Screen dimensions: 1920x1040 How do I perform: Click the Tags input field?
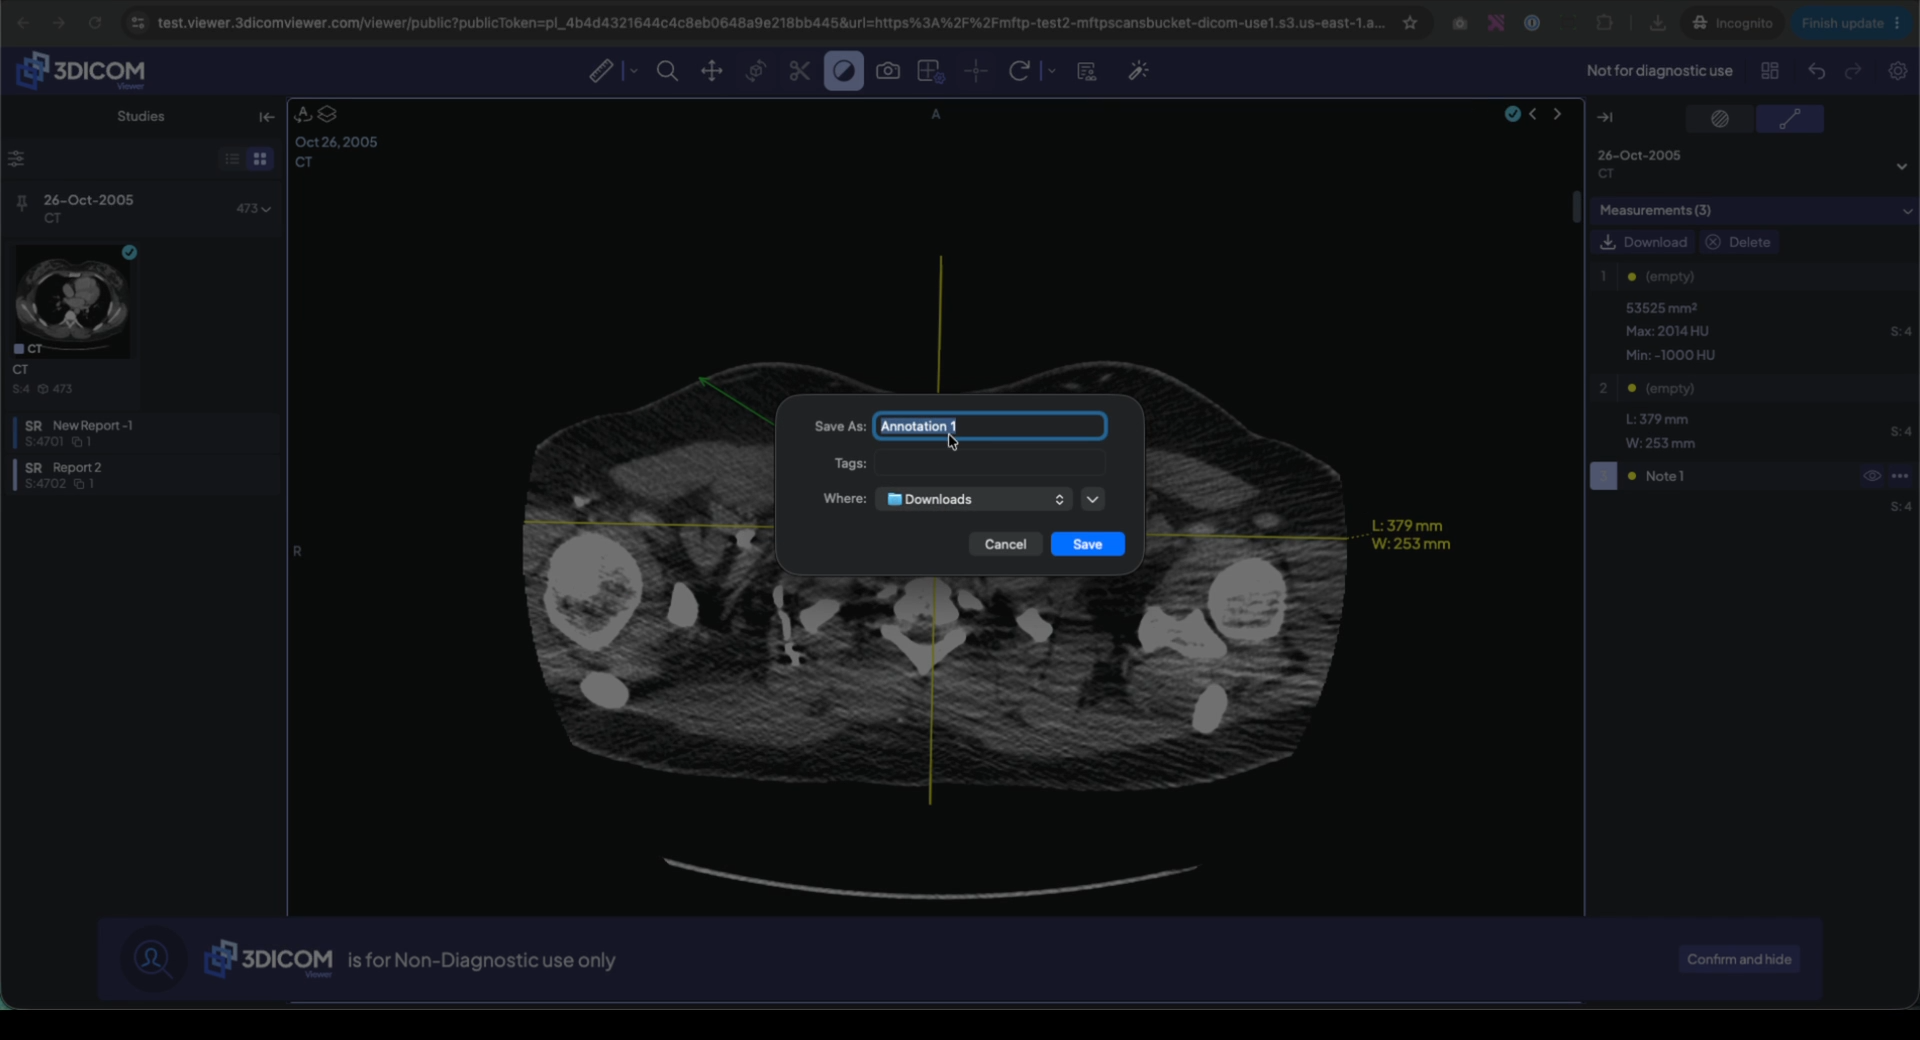coord(990,463)
